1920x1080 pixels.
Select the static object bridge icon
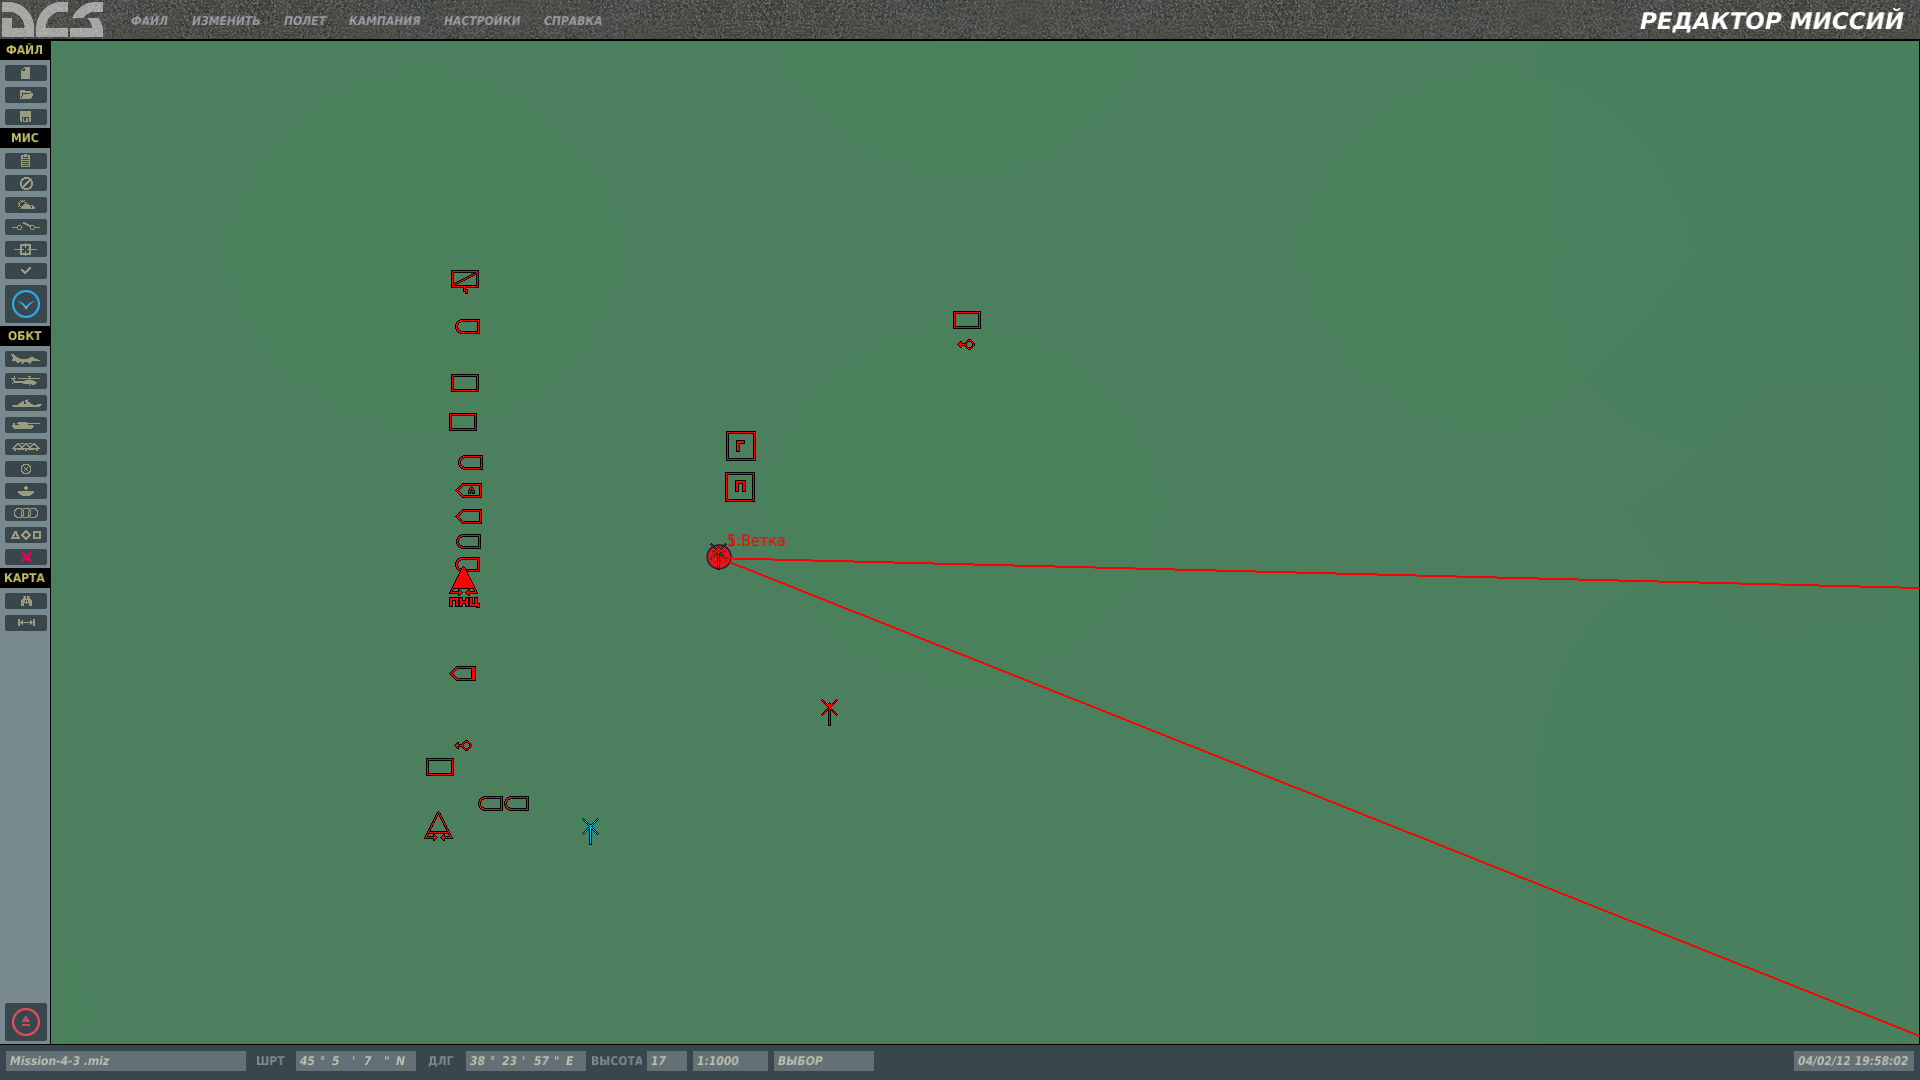[x=26, y=447]
